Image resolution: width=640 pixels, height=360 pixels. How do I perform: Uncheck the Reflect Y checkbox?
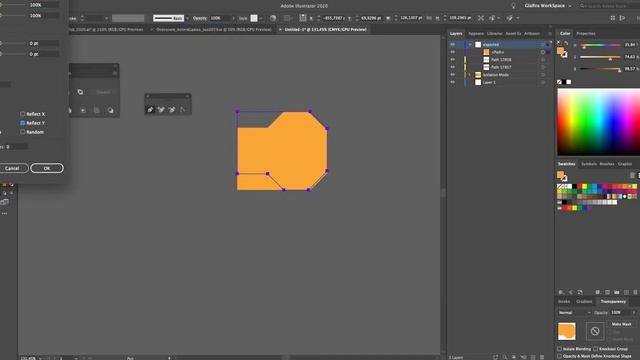[x=22, y=123]
